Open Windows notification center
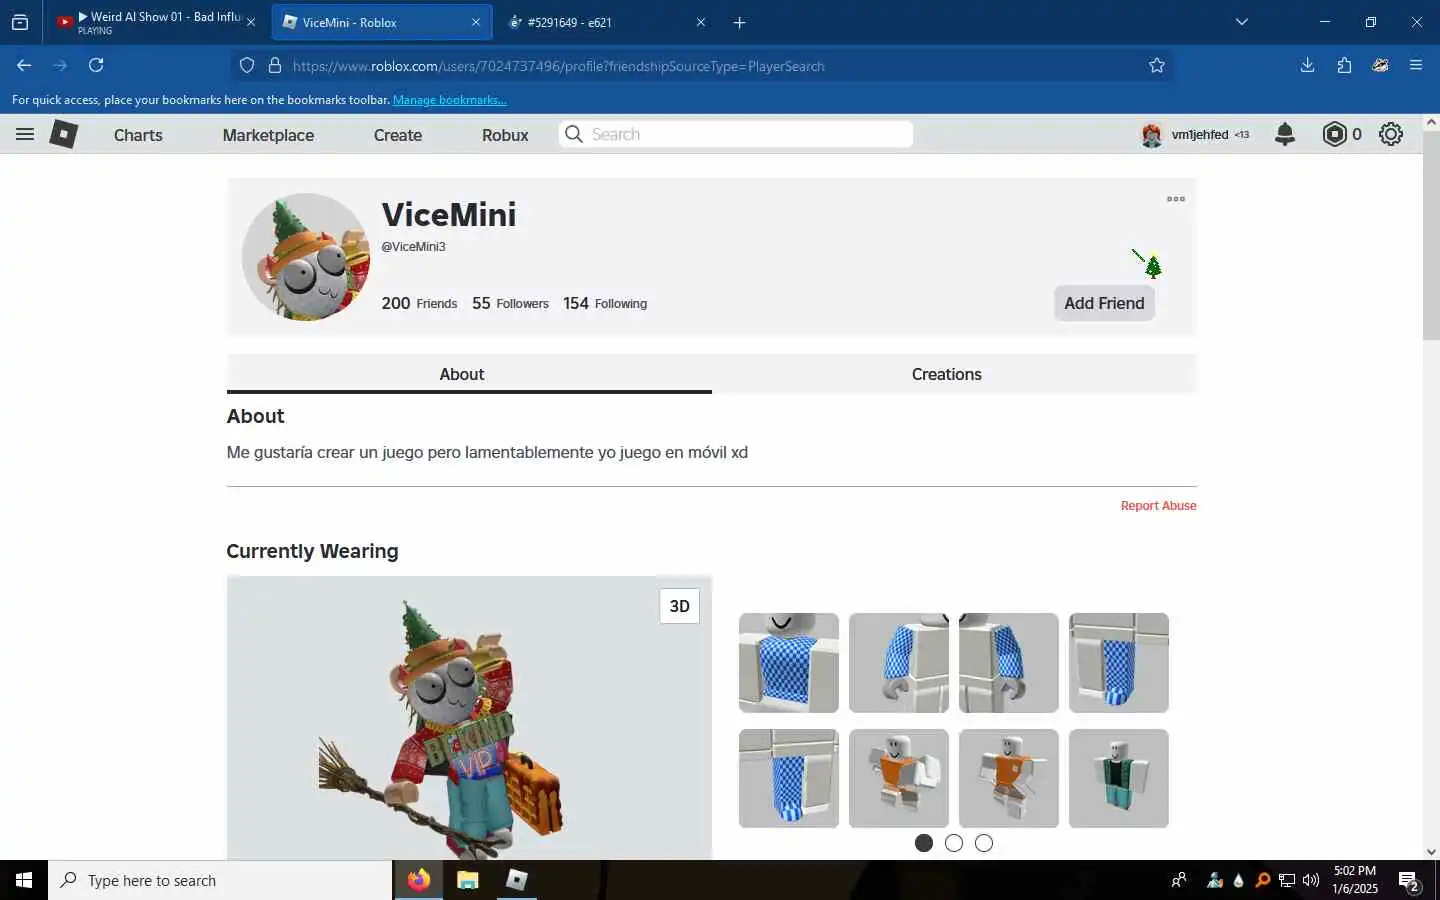 click(x=1409, y=881)
